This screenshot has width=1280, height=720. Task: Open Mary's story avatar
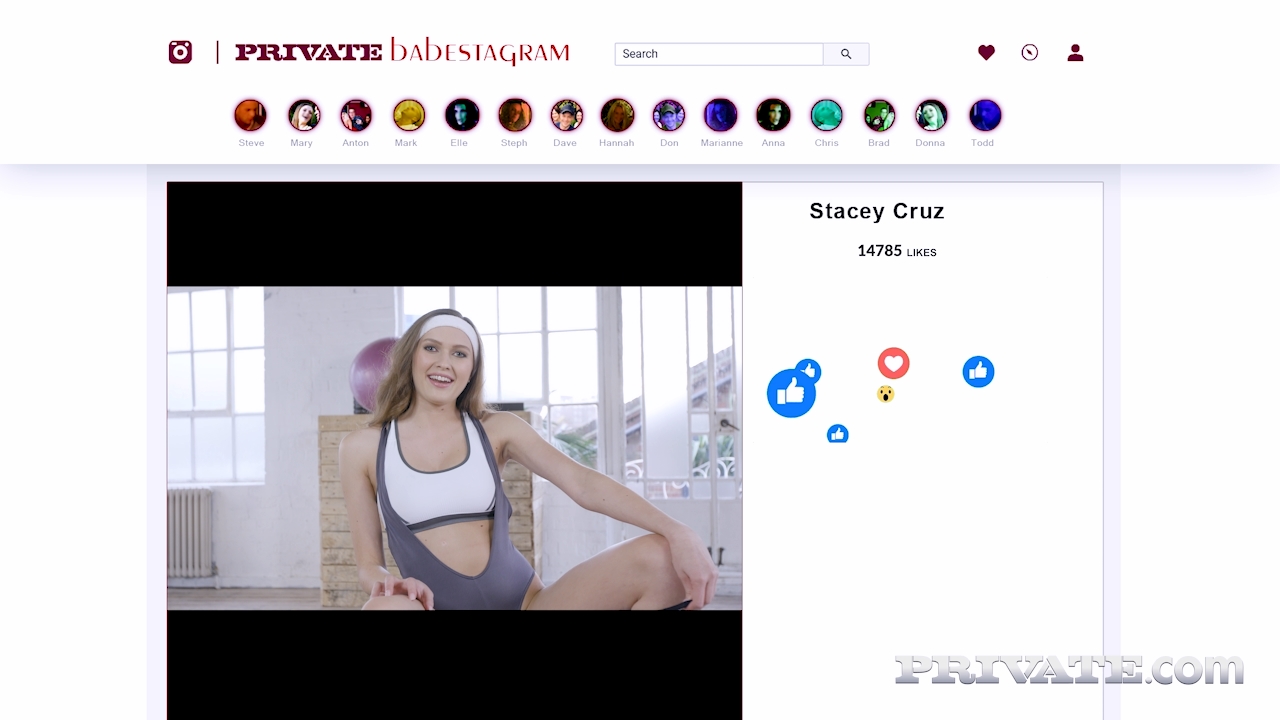[x=304, y=115]
